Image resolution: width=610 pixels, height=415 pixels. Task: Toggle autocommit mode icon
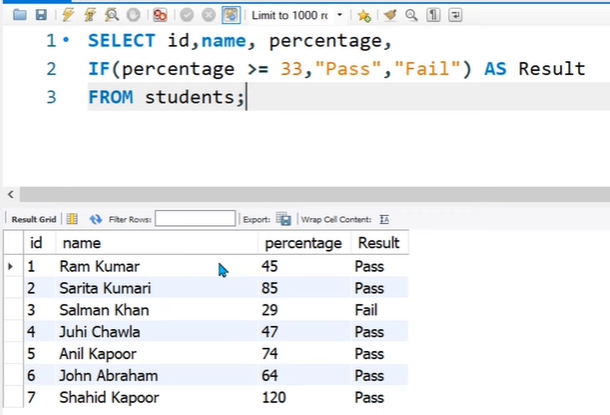tap(231, 15)
